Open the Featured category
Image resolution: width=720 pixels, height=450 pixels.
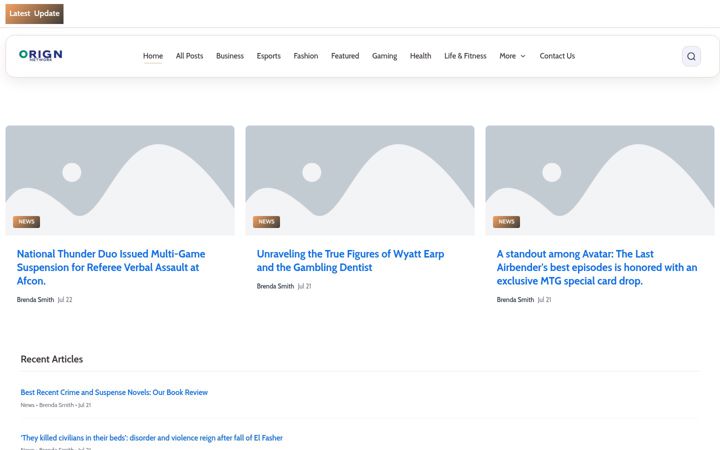345,56
